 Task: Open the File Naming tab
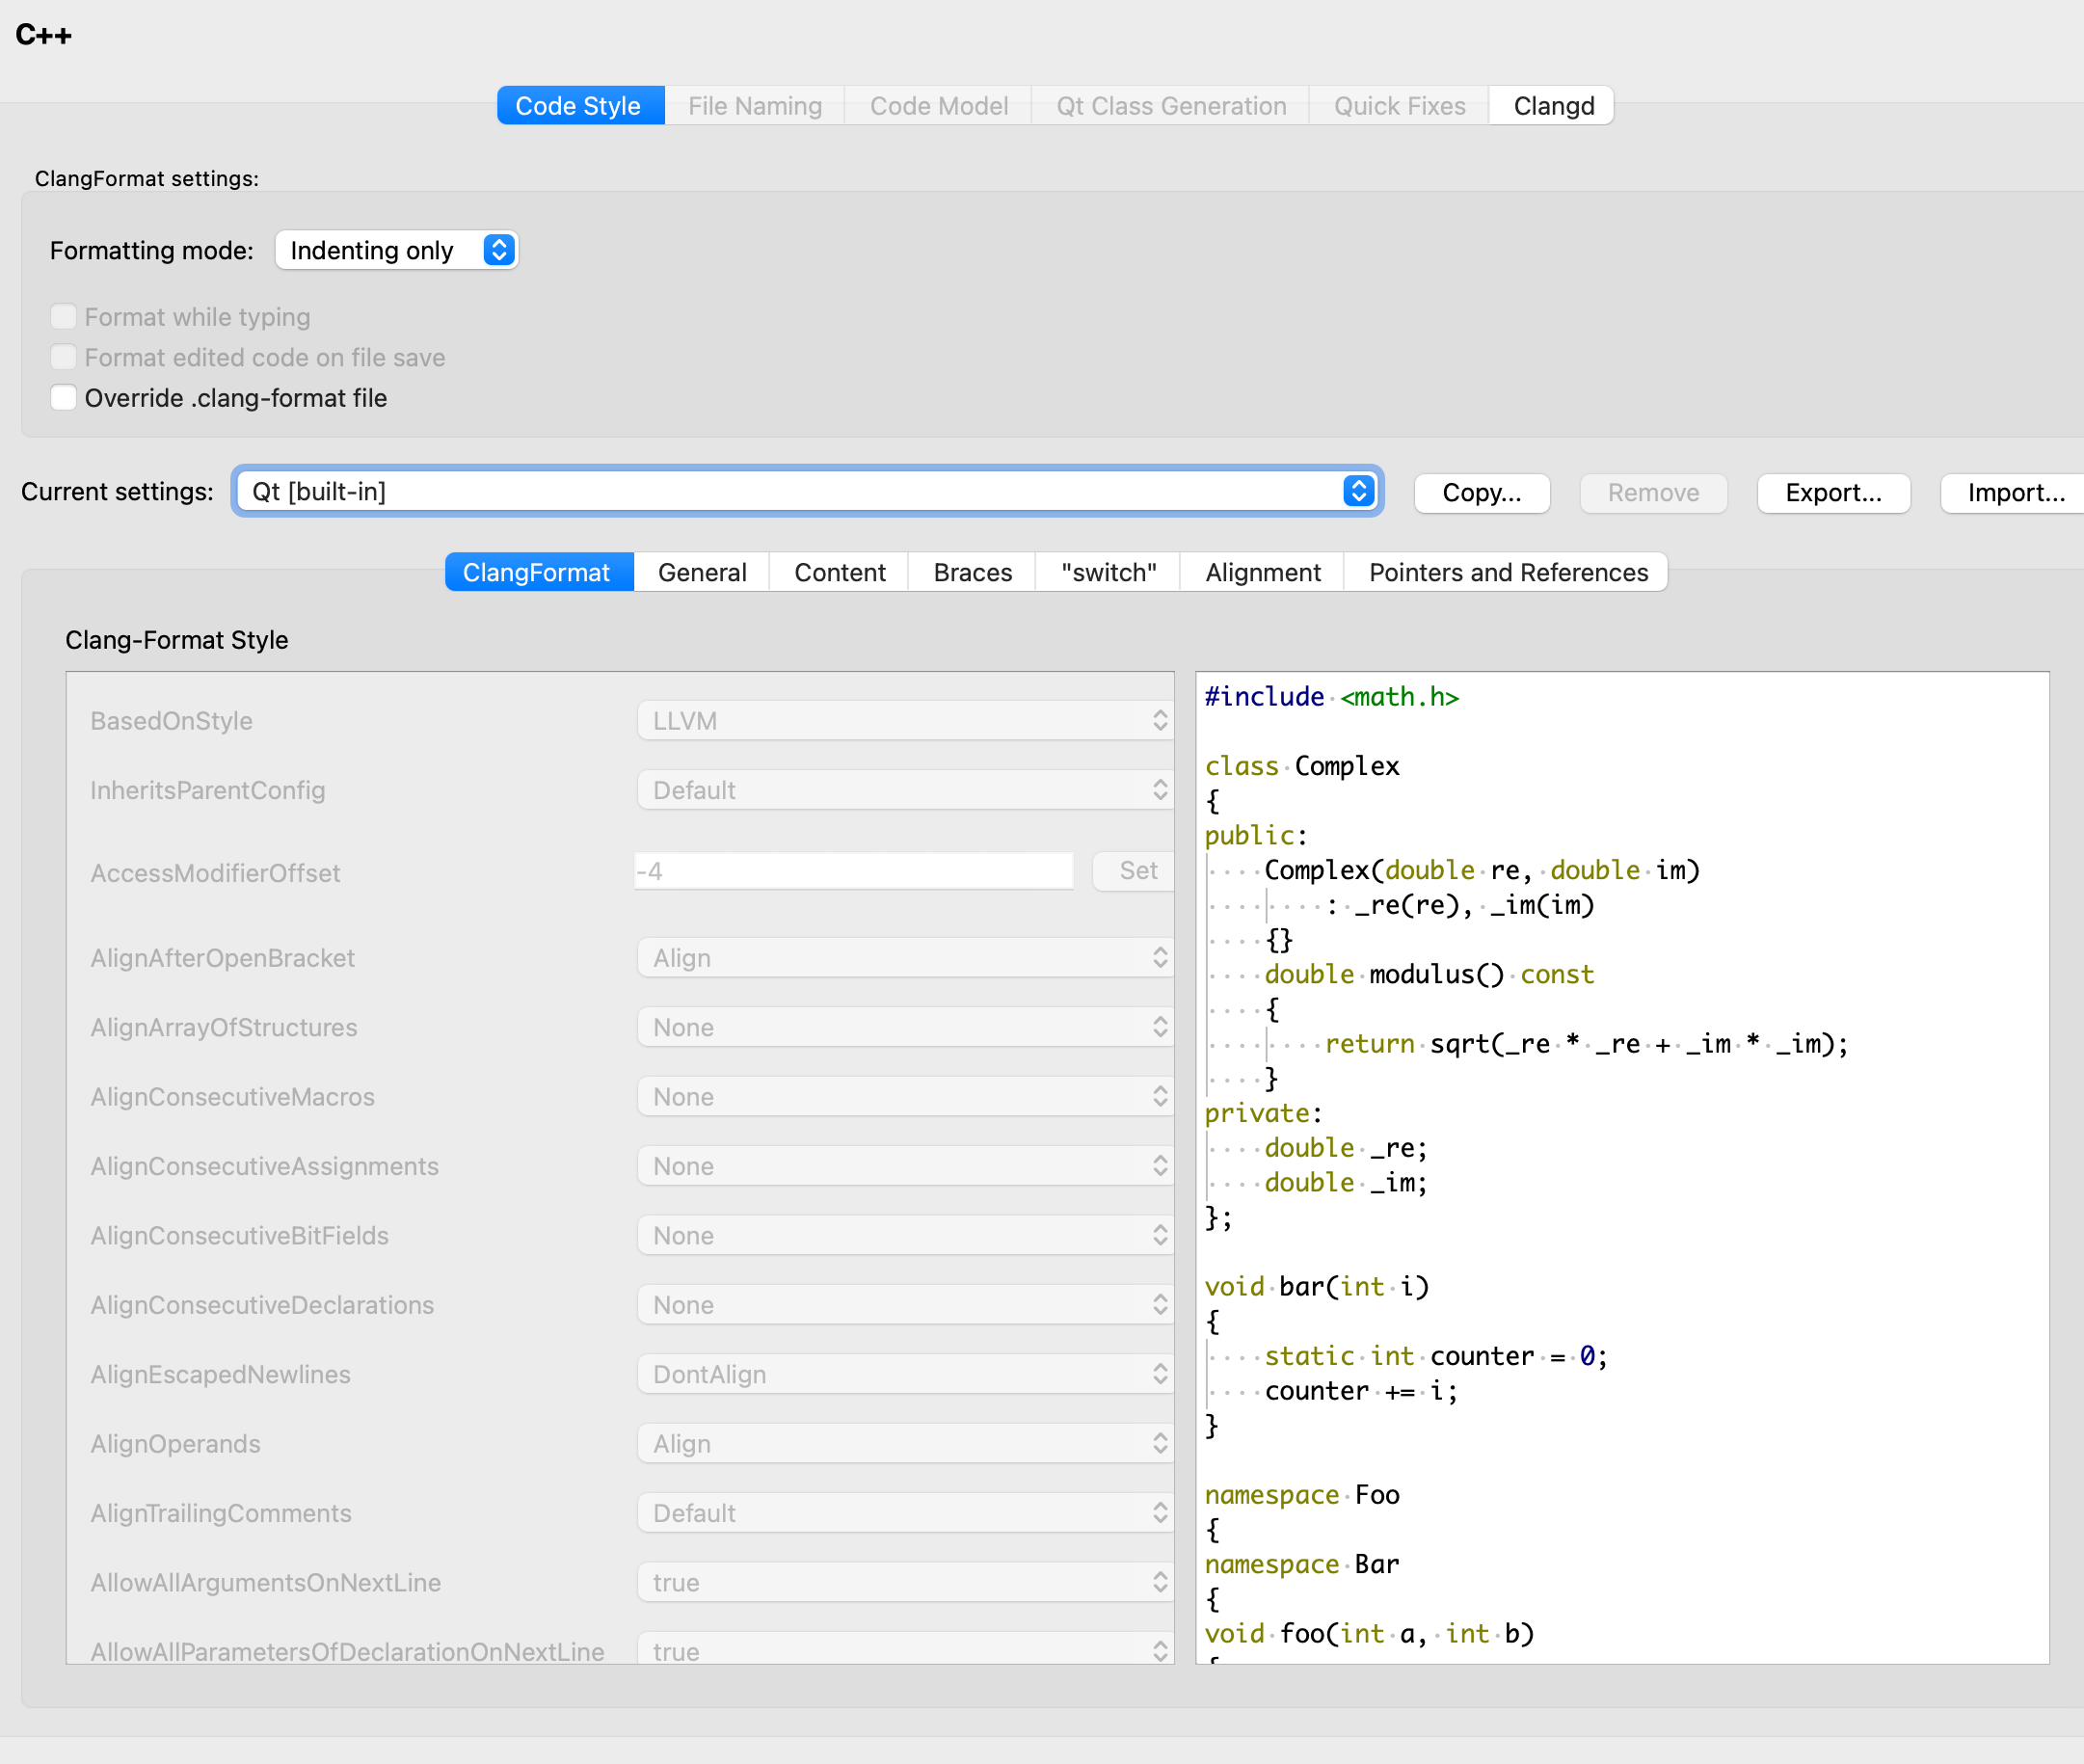(755, 106)
